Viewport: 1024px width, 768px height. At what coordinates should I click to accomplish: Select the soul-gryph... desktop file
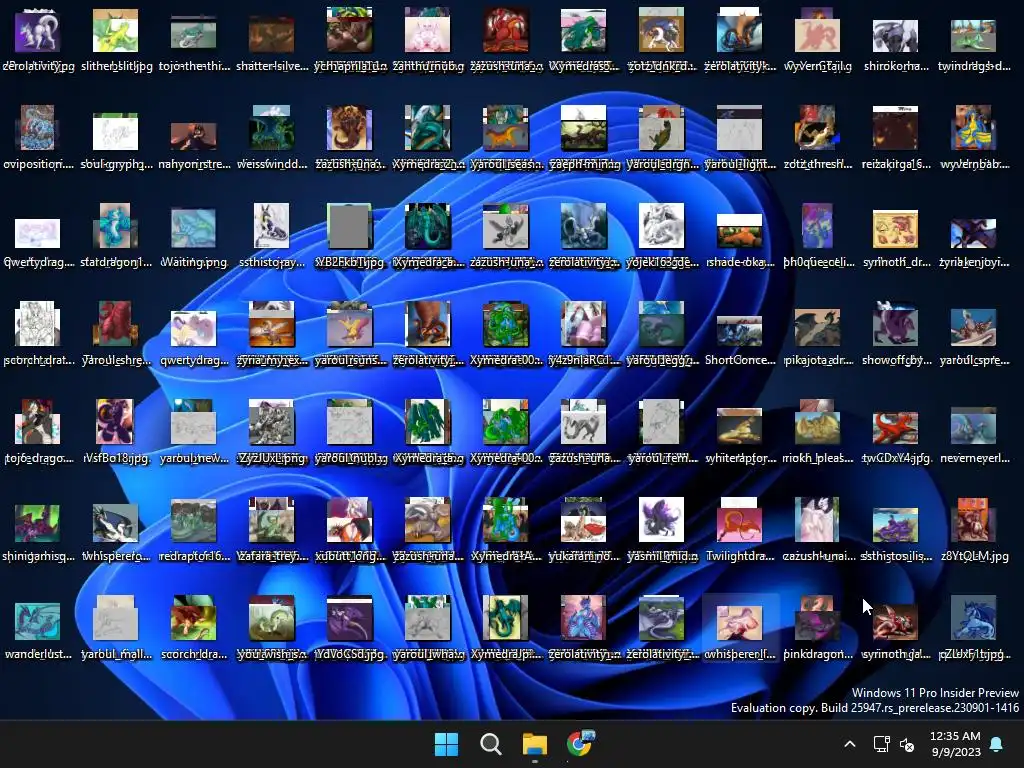point(116,138)
